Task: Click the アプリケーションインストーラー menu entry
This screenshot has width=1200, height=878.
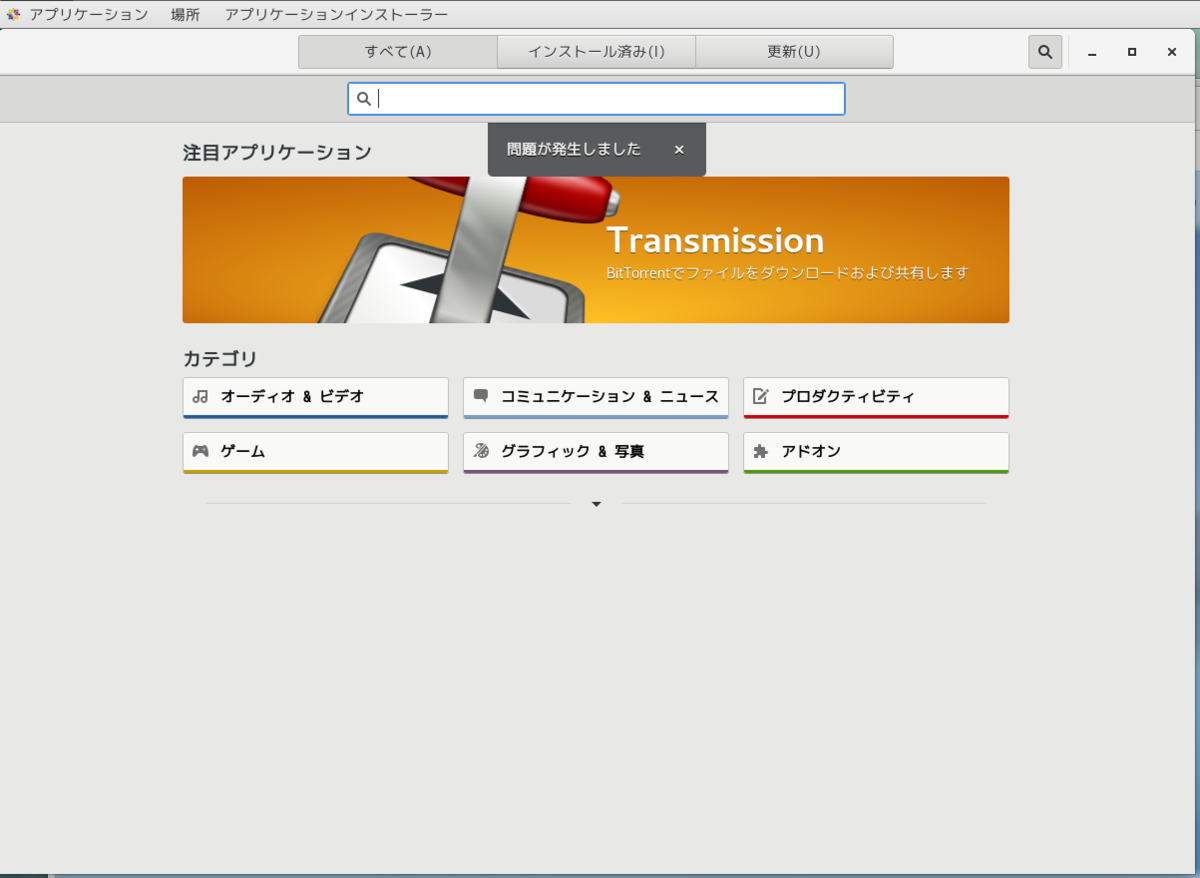Action: [x=335, y=14]
